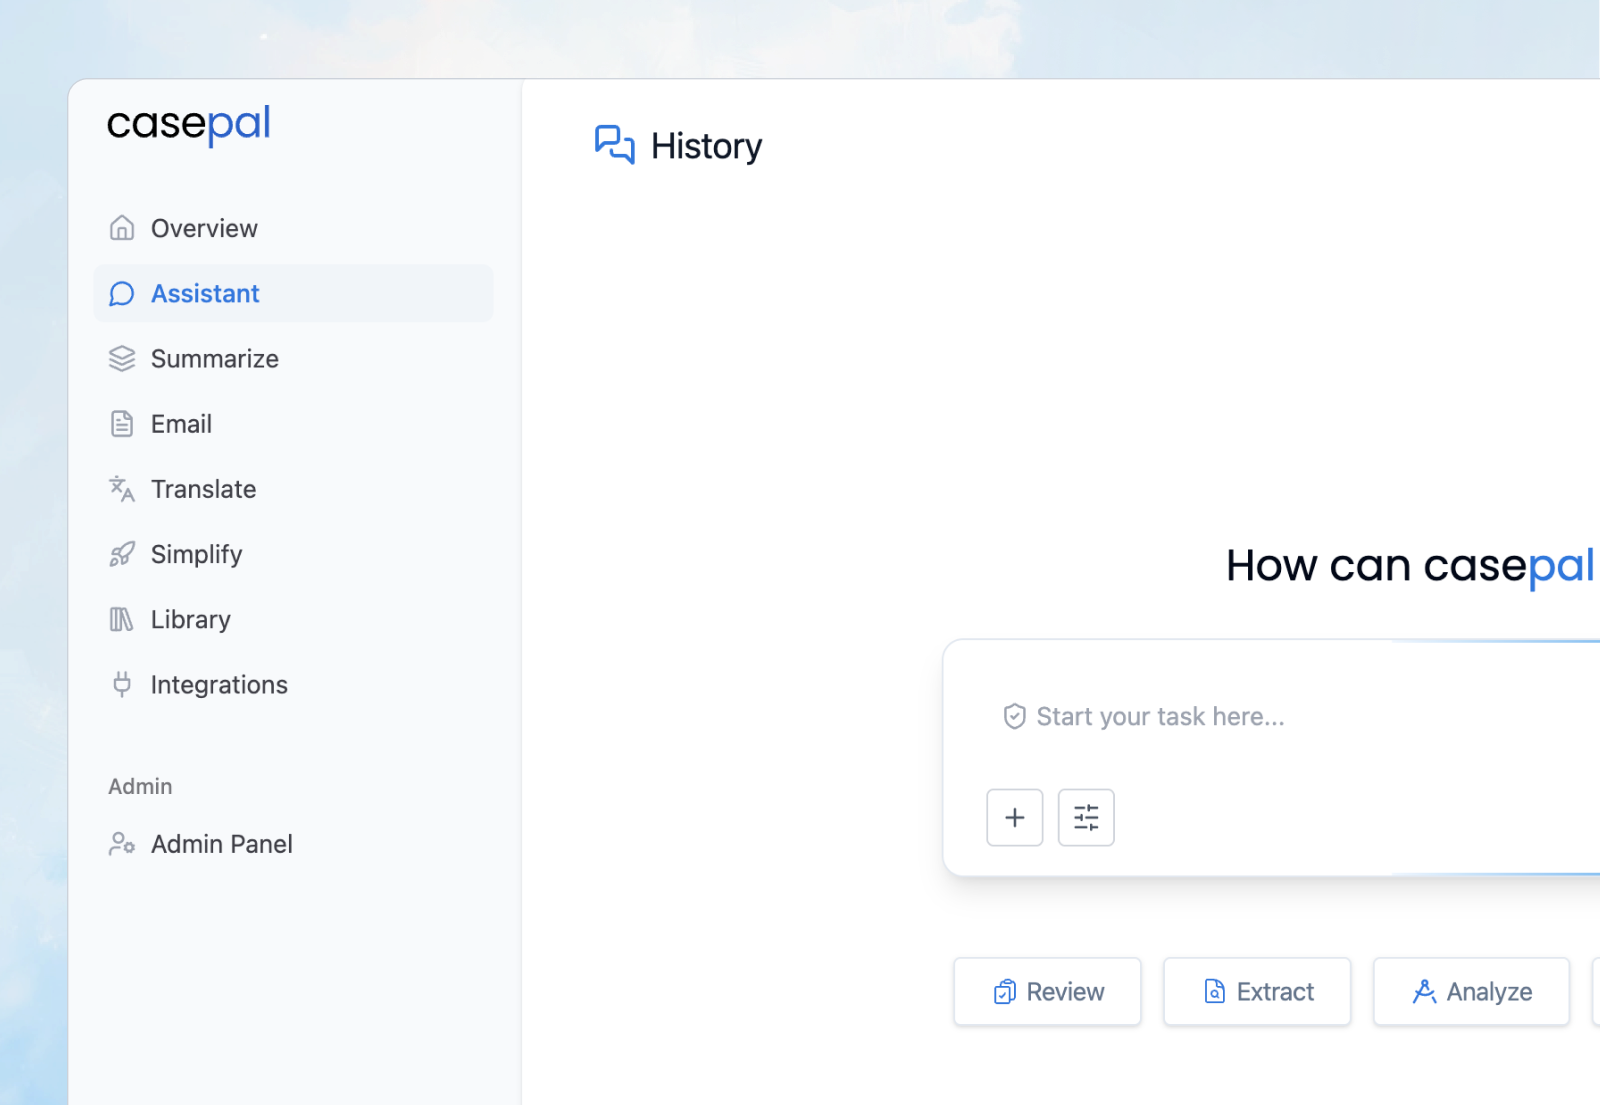Click the Overview home icon
Screen dimensions: 1600x1105
point(121,228)
